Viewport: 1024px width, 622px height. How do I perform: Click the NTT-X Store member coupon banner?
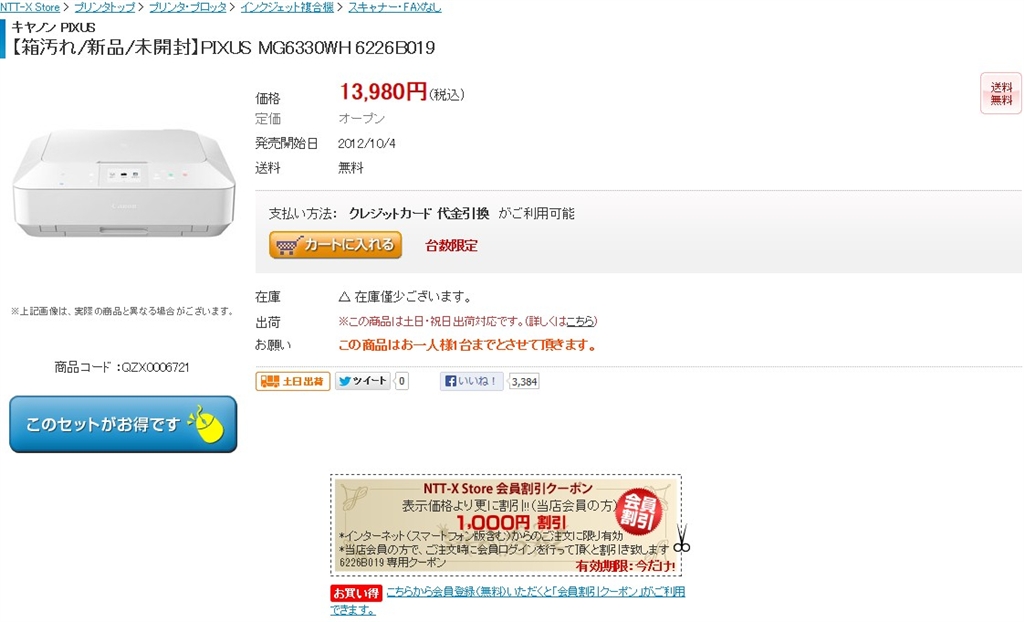point(506,525)
